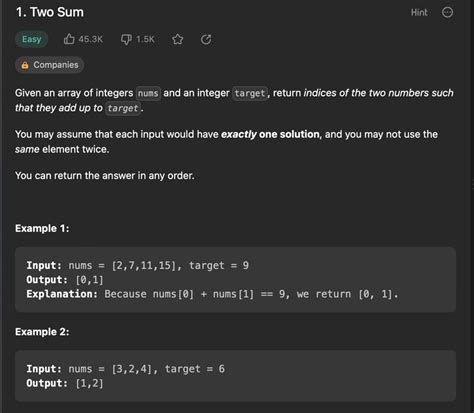Click the 45.3K likes count
474x413 pixels.
[91, 39]
